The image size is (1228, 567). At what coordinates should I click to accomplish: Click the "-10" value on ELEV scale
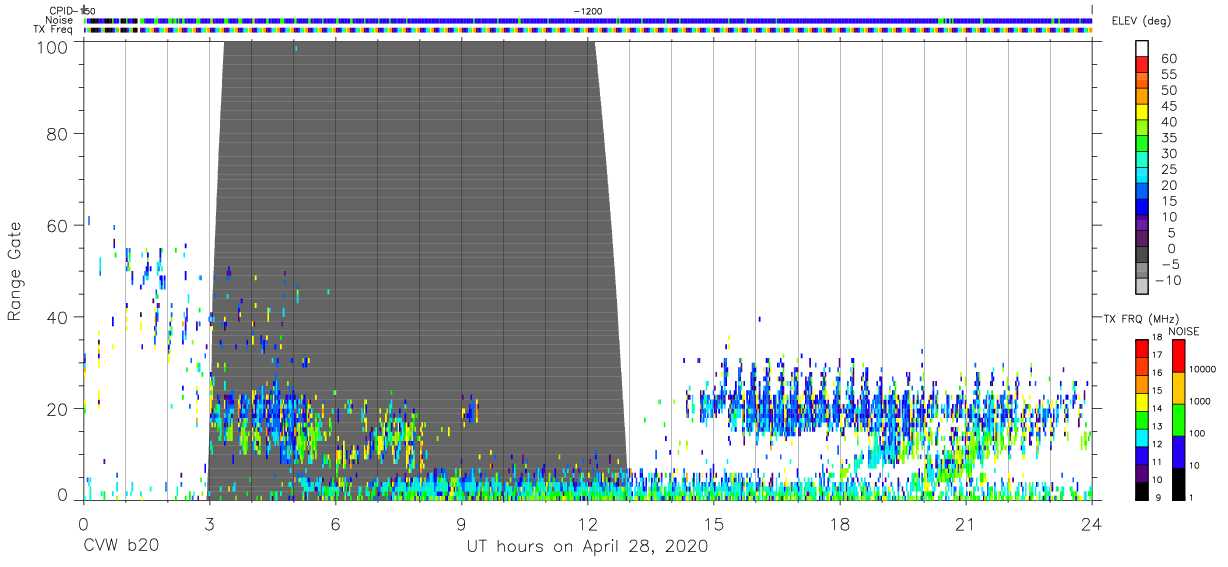point(1168,280)
